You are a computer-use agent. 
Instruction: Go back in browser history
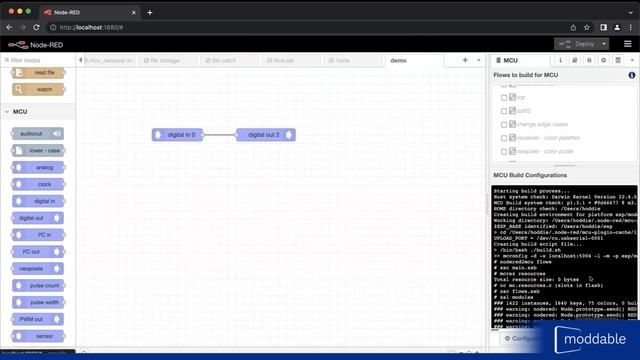click(9, 27)
